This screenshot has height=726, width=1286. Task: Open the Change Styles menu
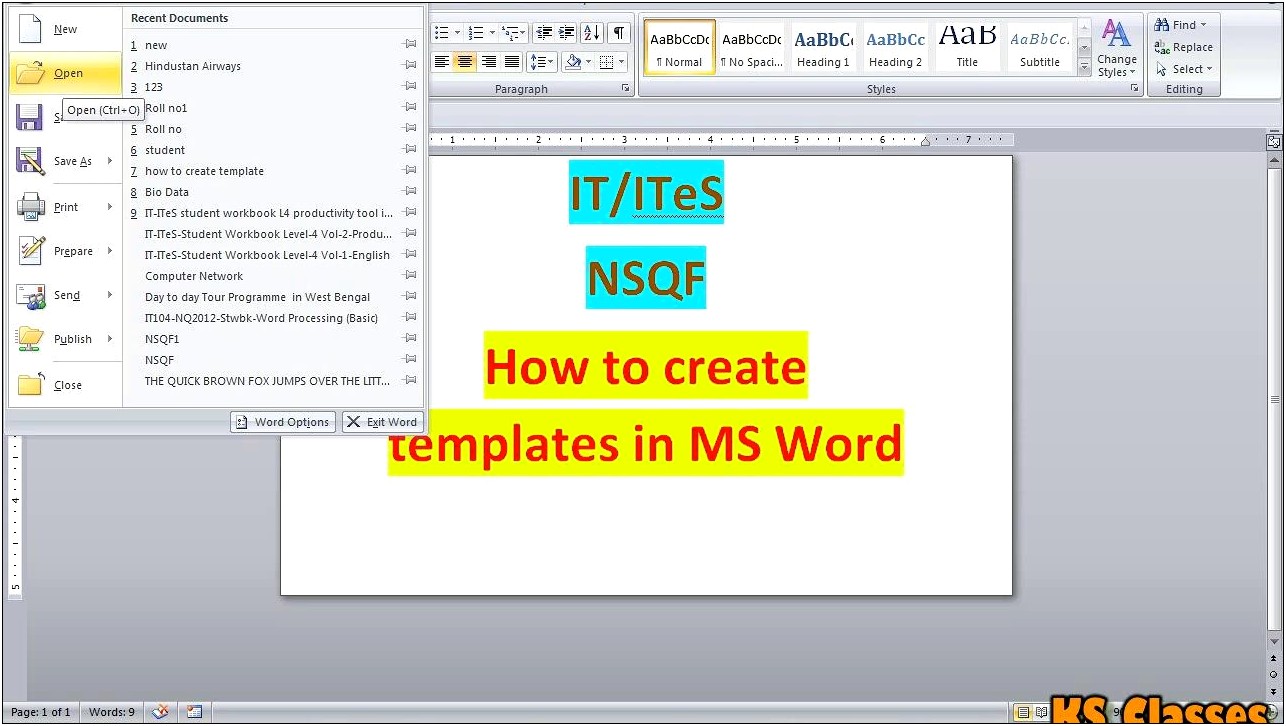pyautogui.click(x=1116, y=49)
